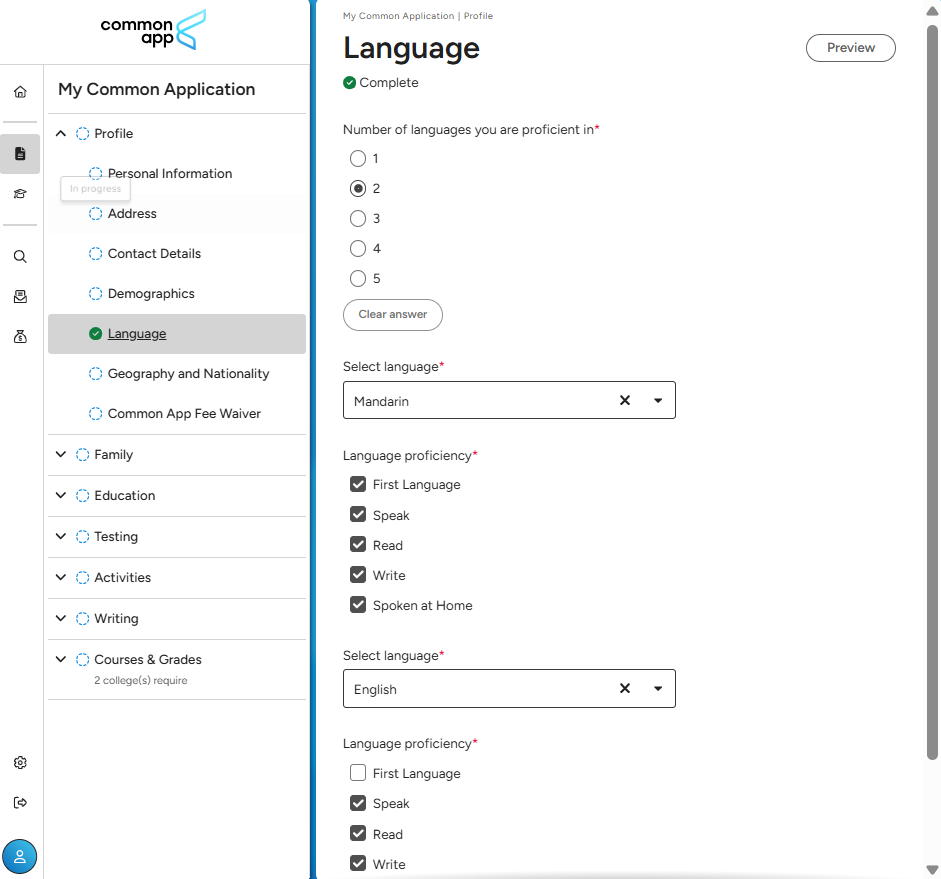Viewport: 941px width, 879px height.
Task: Click the graduation cap colleges icon
Action: pos(20,194)
